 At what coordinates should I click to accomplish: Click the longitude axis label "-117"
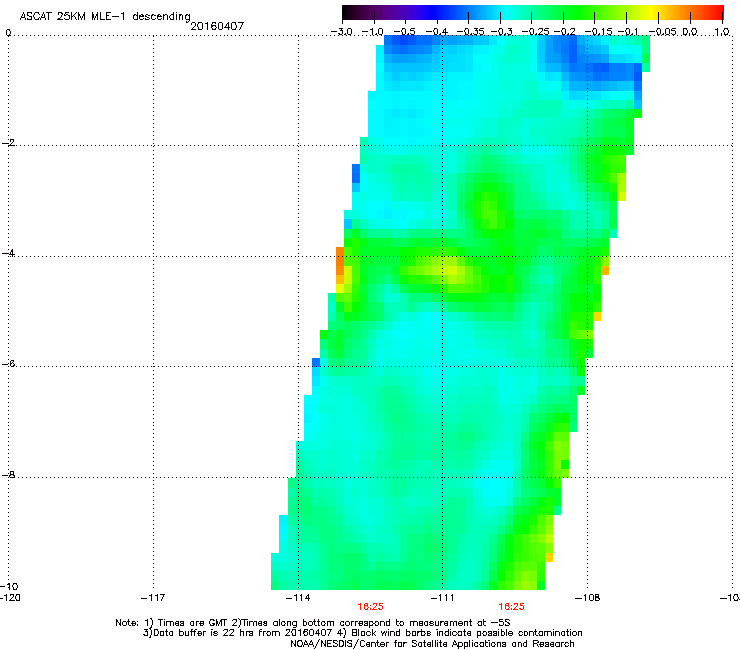coord(153,598)
